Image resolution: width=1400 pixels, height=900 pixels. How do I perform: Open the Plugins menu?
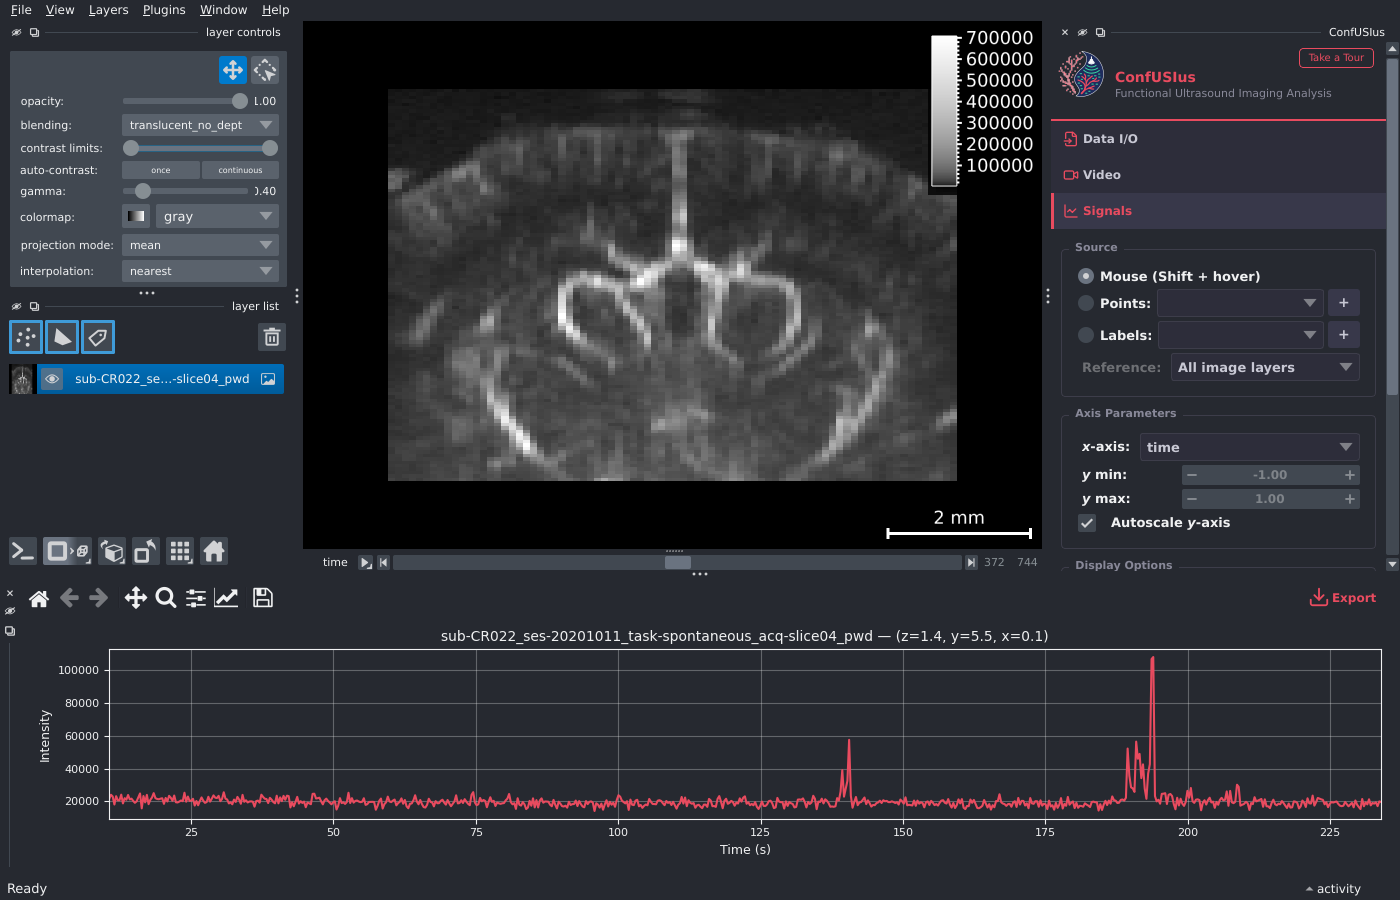(164, 10)
